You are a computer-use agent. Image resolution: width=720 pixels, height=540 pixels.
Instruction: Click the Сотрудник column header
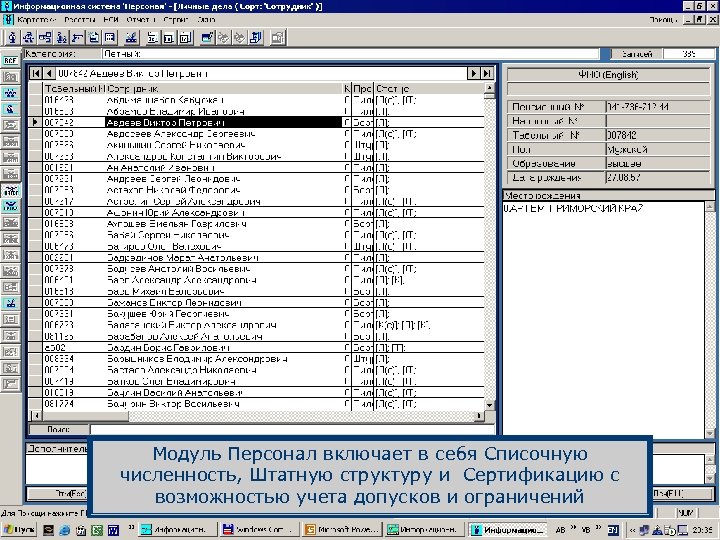(225, 89)
